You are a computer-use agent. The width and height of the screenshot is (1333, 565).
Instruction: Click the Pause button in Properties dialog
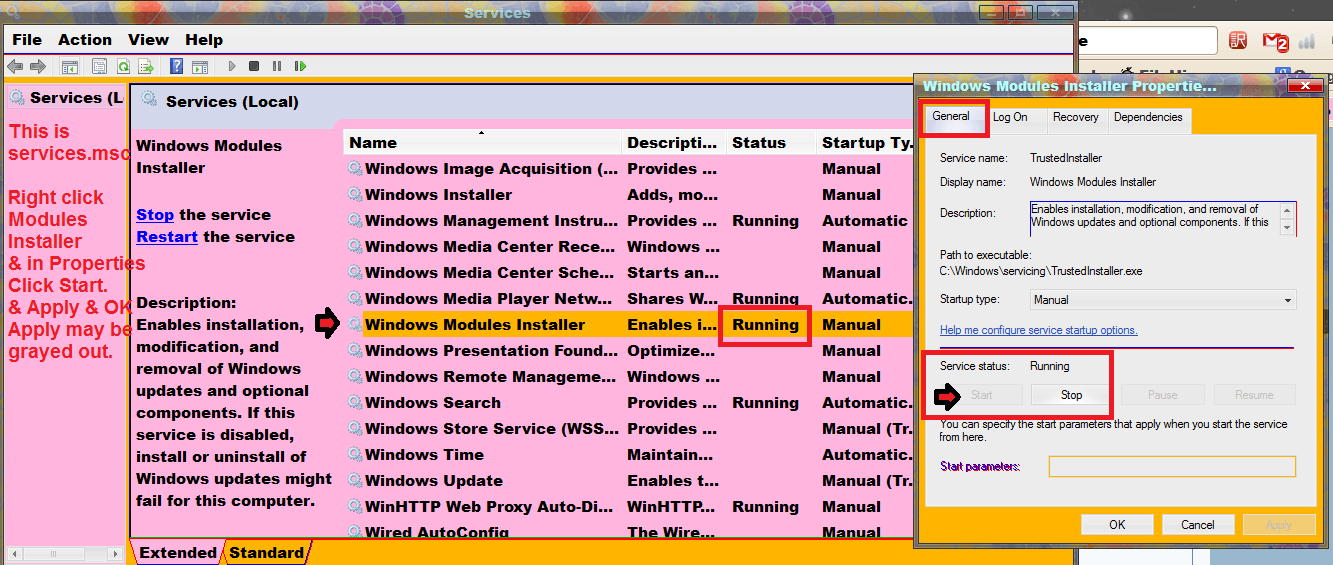pos(1162,395)
